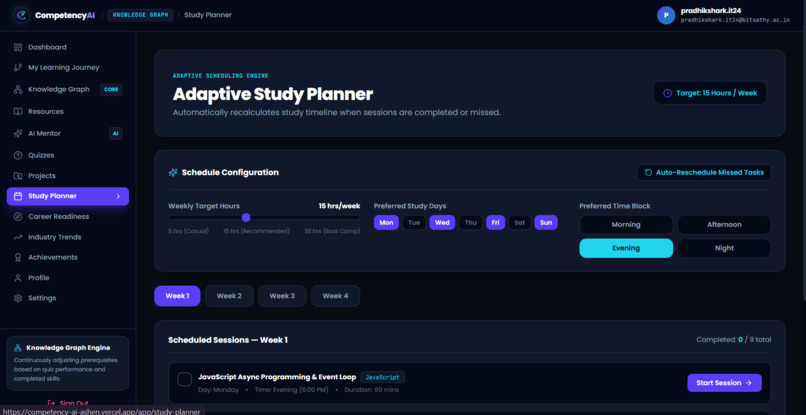Click the pradhikshark.it24 username

coord(710,10)
